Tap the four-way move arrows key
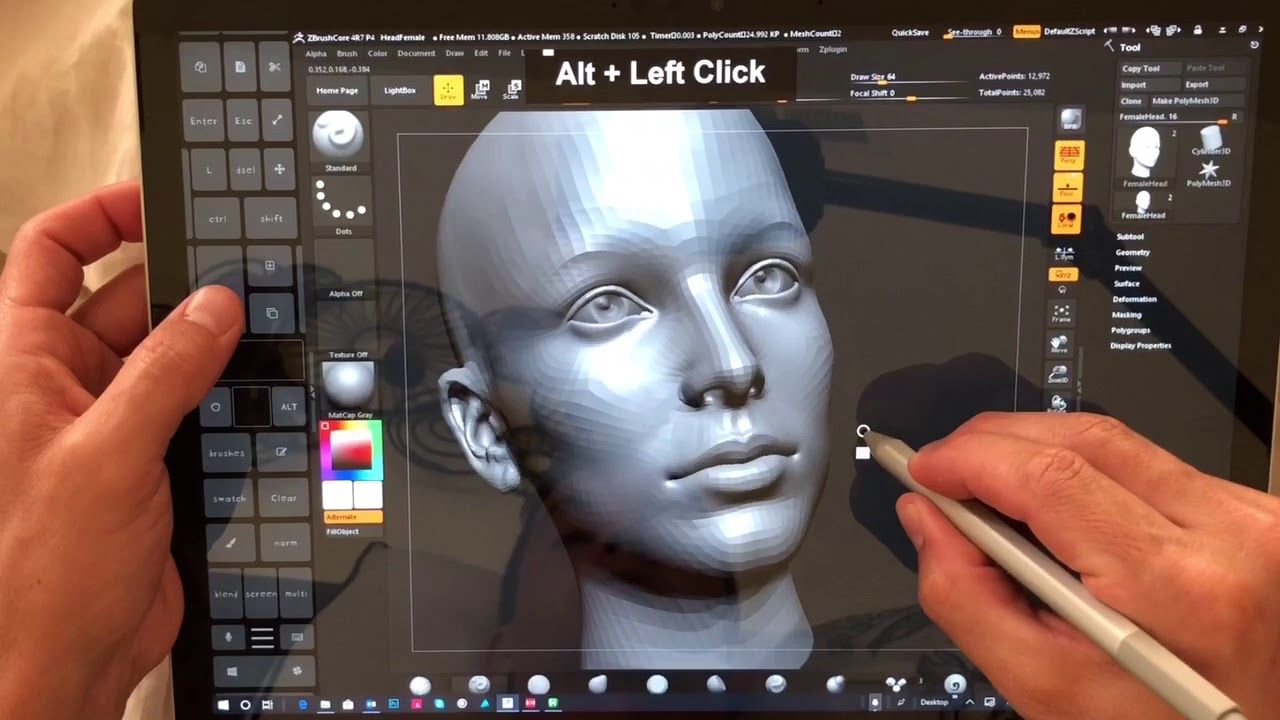The width and height of the screenshot is (1280, 720). click(279, 169)
